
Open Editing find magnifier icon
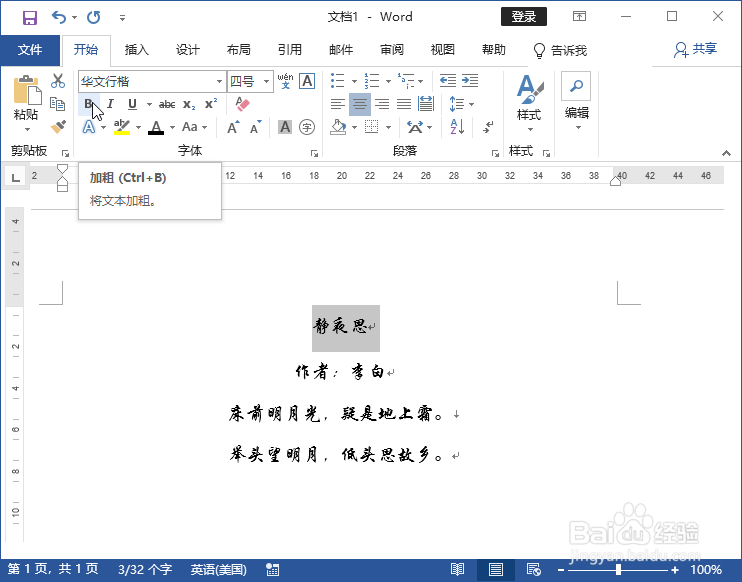click(x=576, y=86)
